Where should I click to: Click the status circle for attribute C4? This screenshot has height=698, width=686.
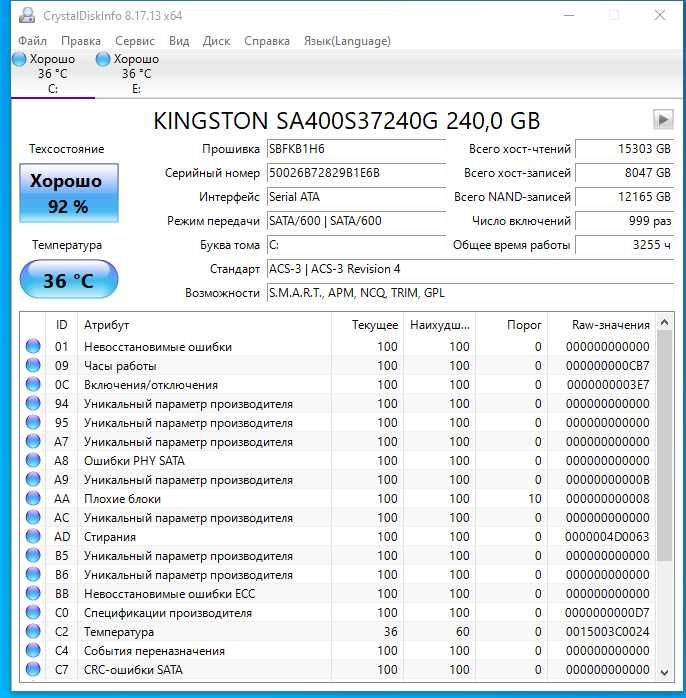(x=33, y=650)
